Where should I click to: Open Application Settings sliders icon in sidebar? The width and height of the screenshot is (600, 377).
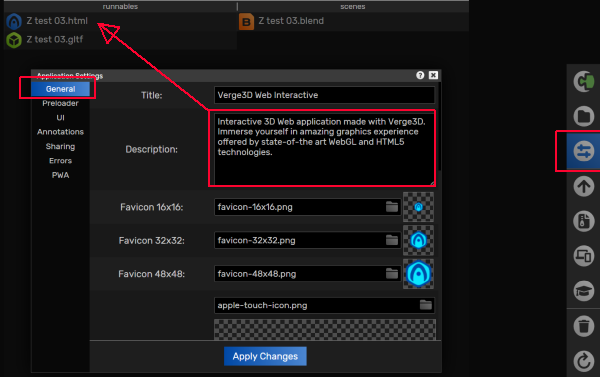[x=584, y=151]
